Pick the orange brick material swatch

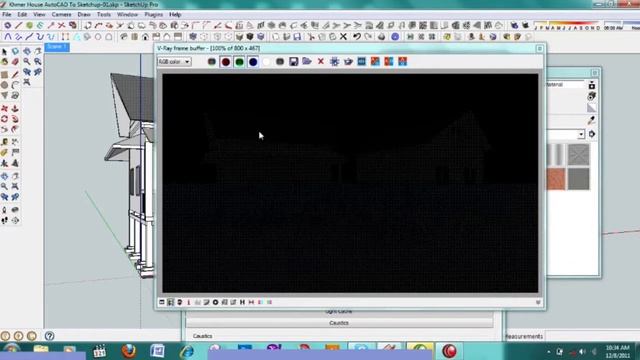point(556,179)
